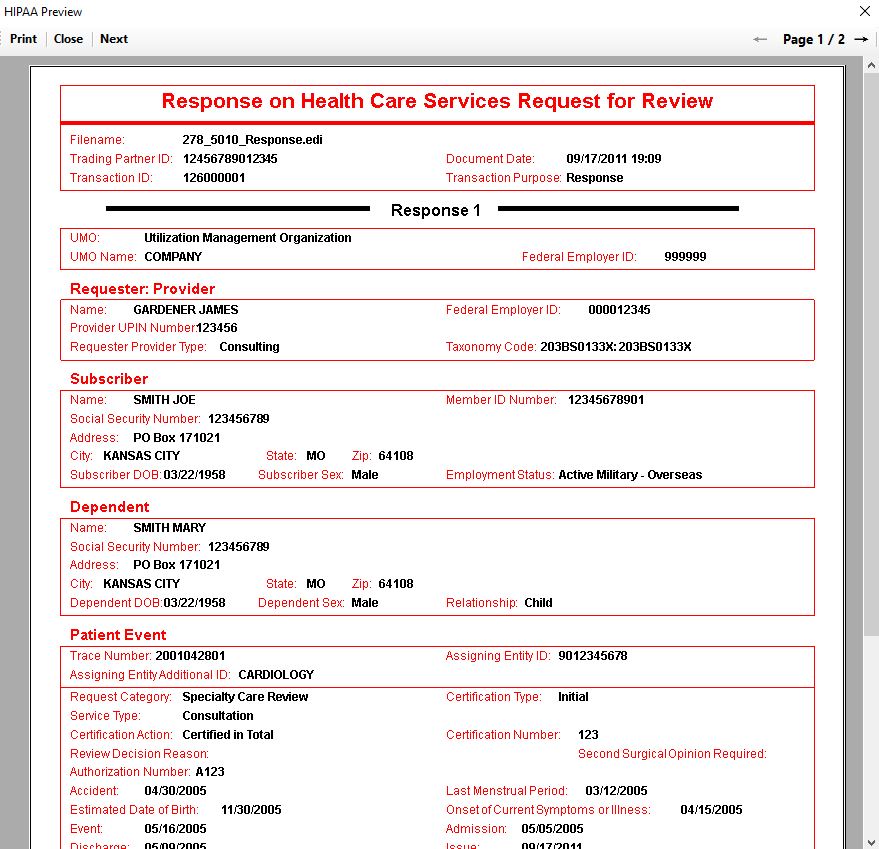Image resolution: width=879 pixels, height=849 pixels.
Task: Click Taxonomy Code 203BS0133X value
Action: tap(616, 347)
